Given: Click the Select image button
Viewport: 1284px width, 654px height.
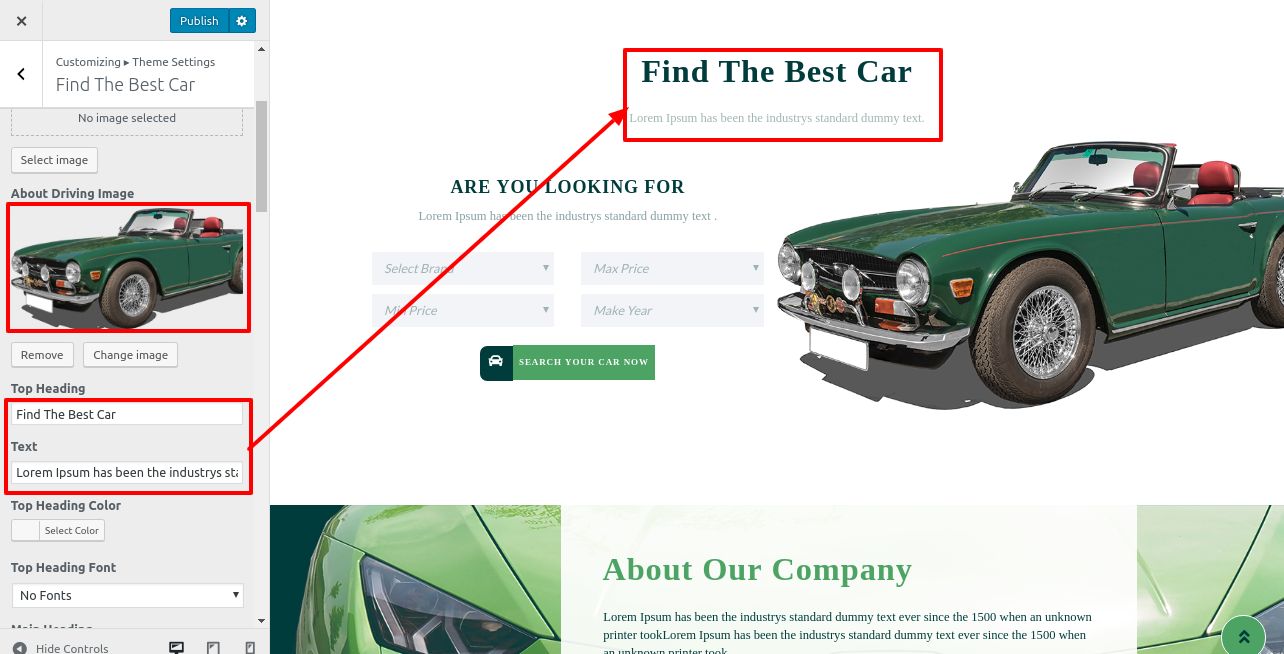Looking at the screenshot, I should 54,160.
